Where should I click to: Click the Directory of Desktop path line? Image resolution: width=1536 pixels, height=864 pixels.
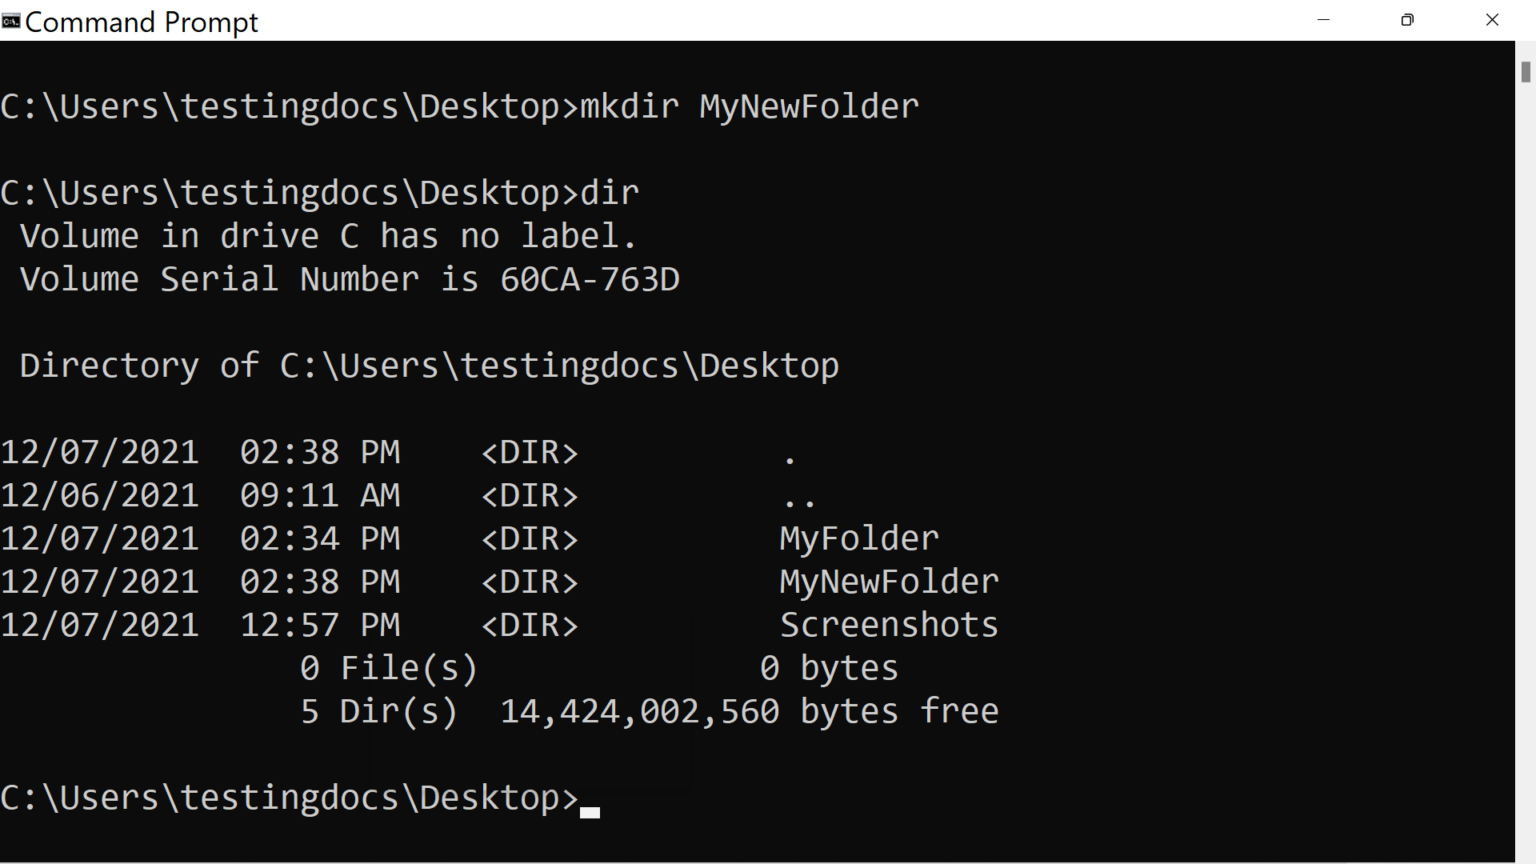point(429,365)
